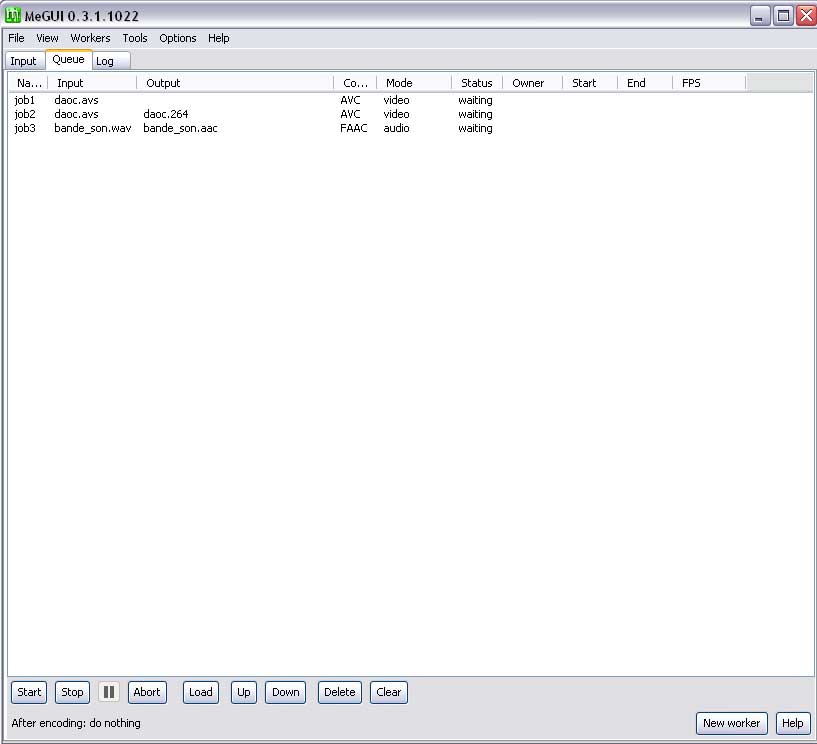Switch to the Input tab
The width and height of the screenshot is (817, 744).
click(x=23, y=61)
